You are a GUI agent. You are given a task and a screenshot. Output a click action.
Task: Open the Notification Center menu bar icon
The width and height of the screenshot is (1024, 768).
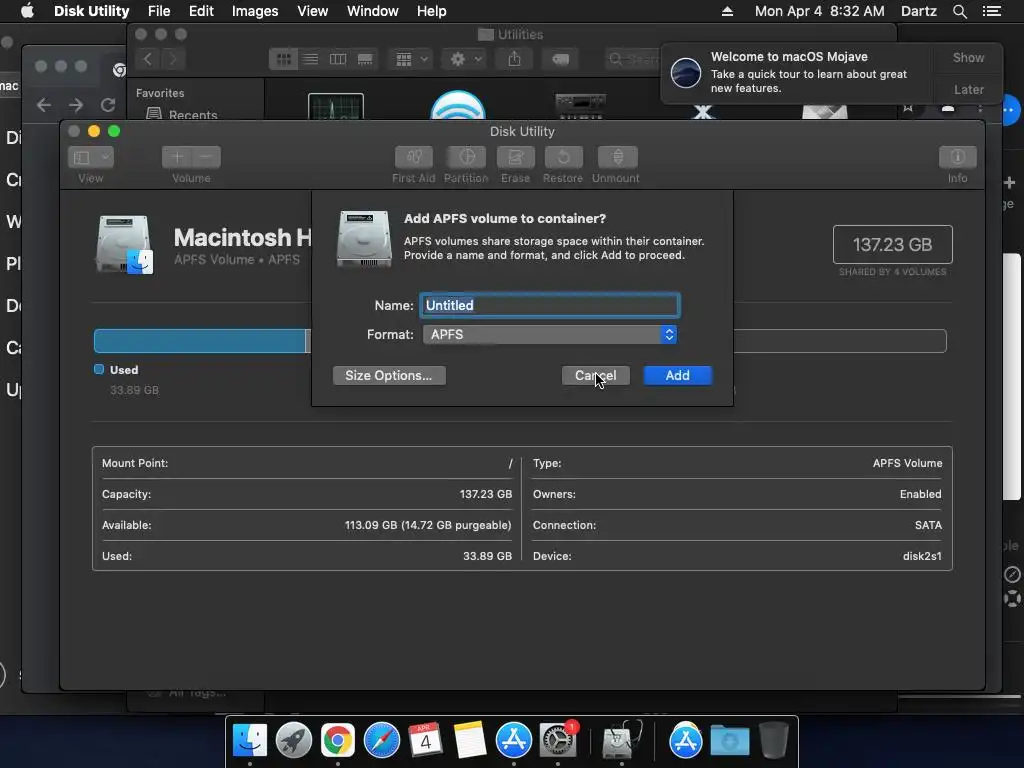click(991, 11)
